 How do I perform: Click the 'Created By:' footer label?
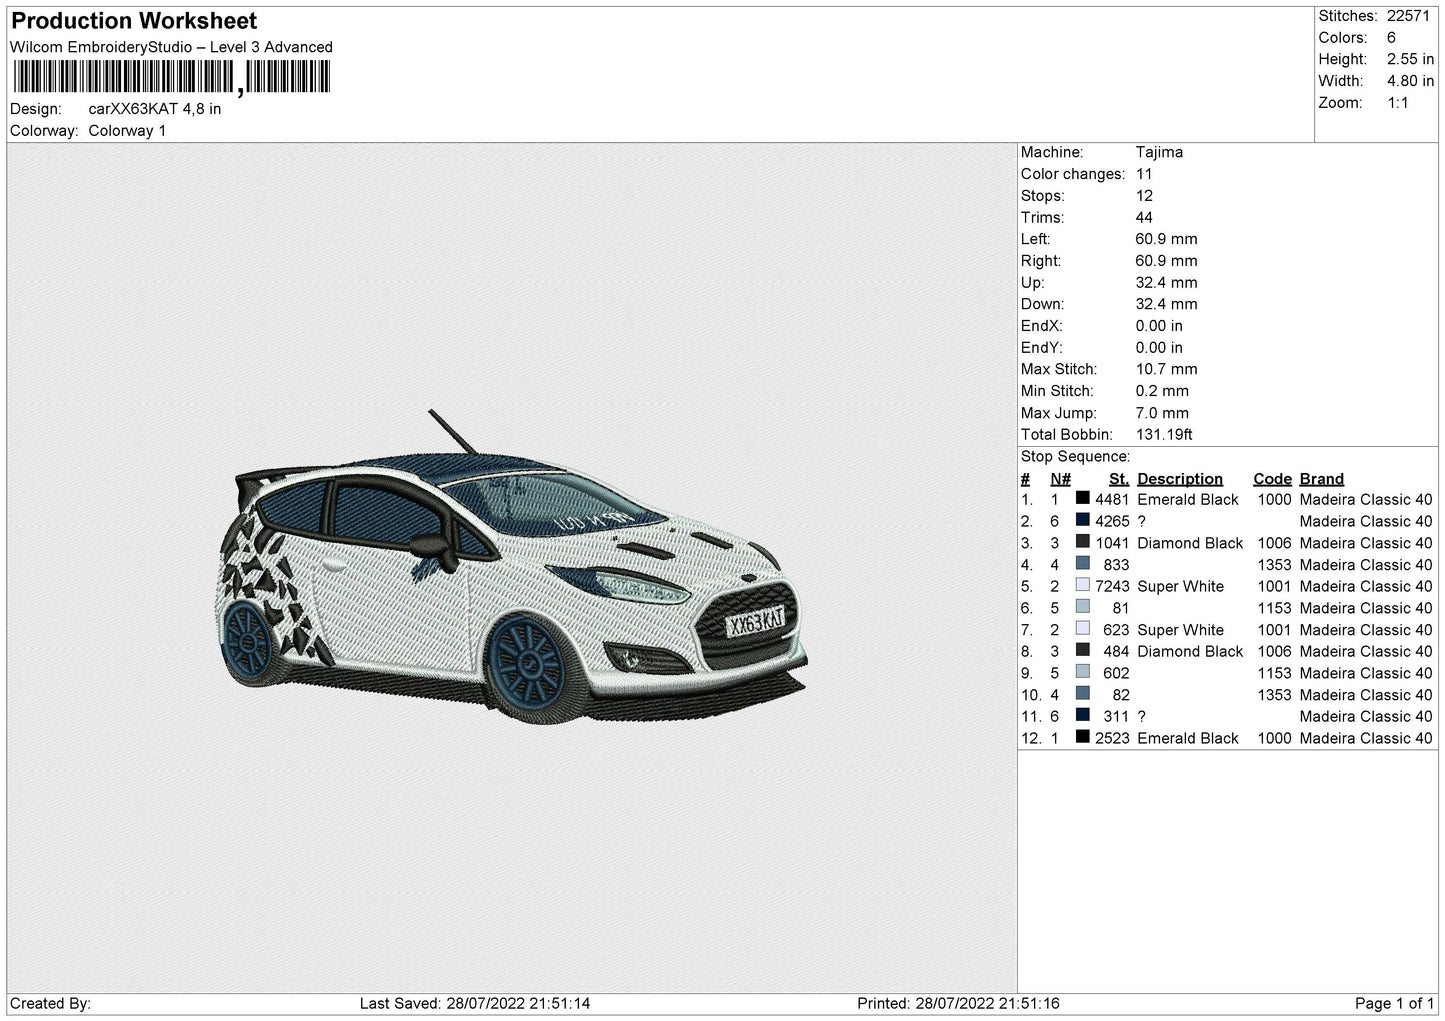[x=50, y=1003]
